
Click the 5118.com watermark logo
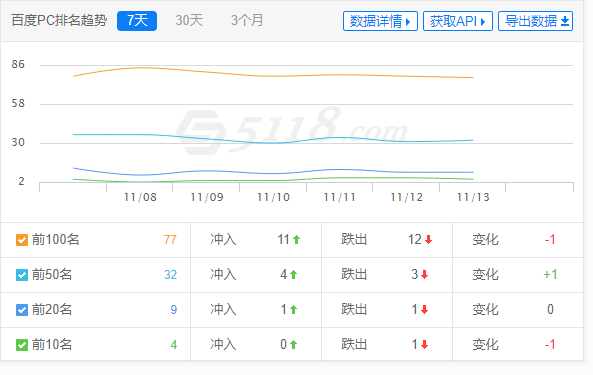(x=293, y=130)
